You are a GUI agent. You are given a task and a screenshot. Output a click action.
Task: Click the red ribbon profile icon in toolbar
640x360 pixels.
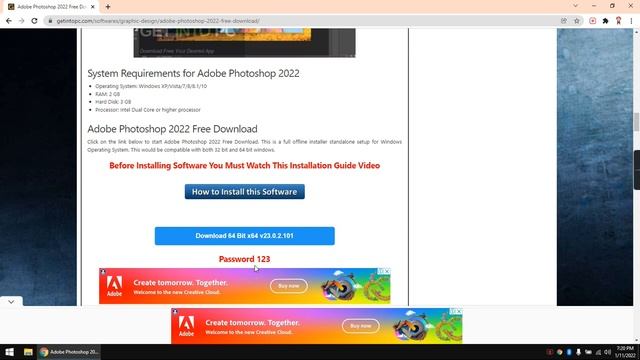pos(618,21)
